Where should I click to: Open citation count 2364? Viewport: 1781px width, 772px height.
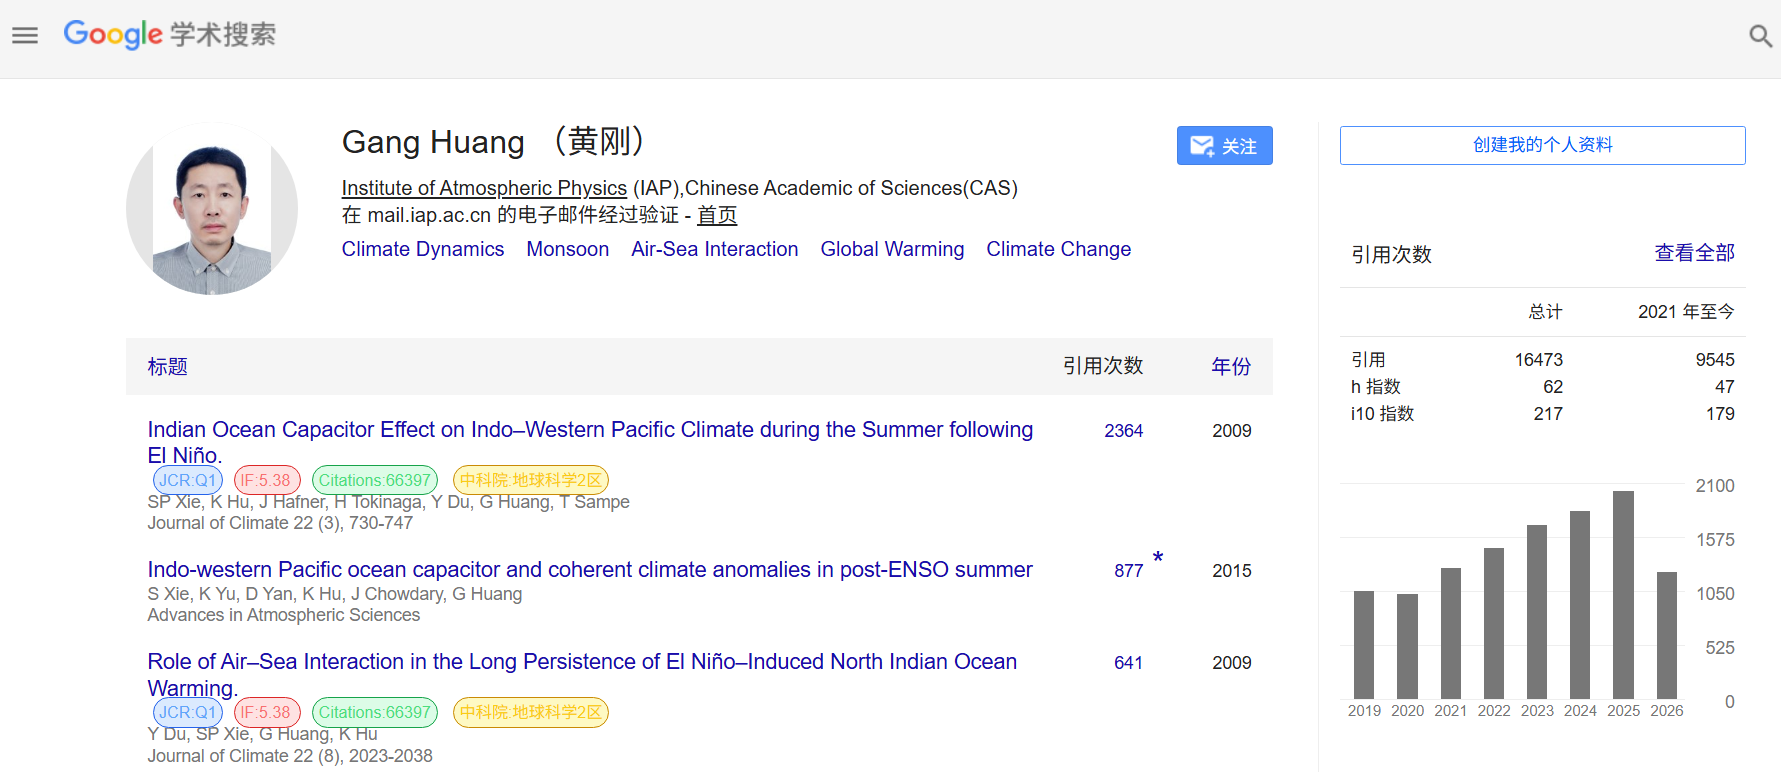[x=1123, y=431]
